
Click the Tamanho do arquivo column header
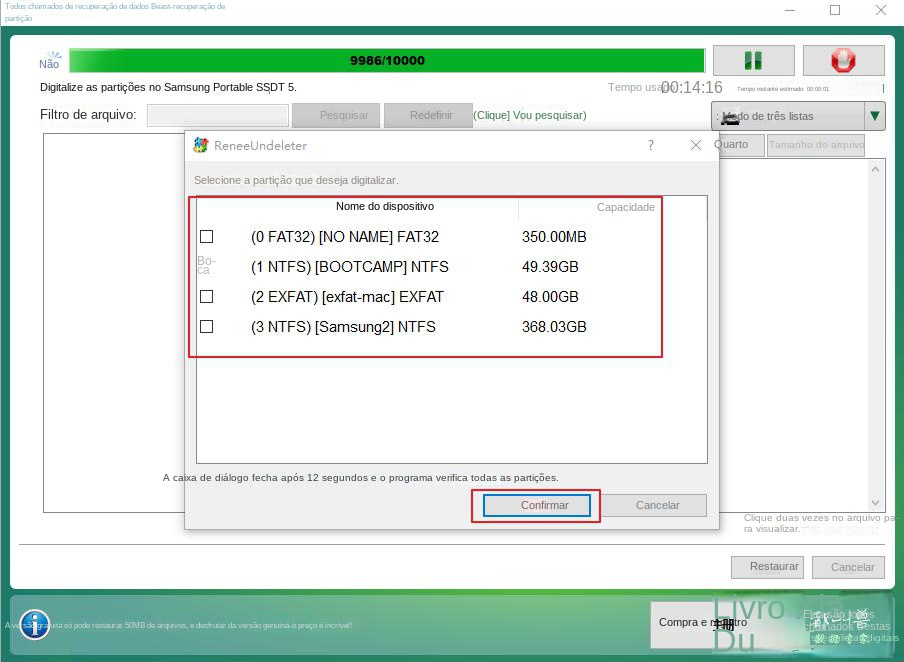(816, 145)
